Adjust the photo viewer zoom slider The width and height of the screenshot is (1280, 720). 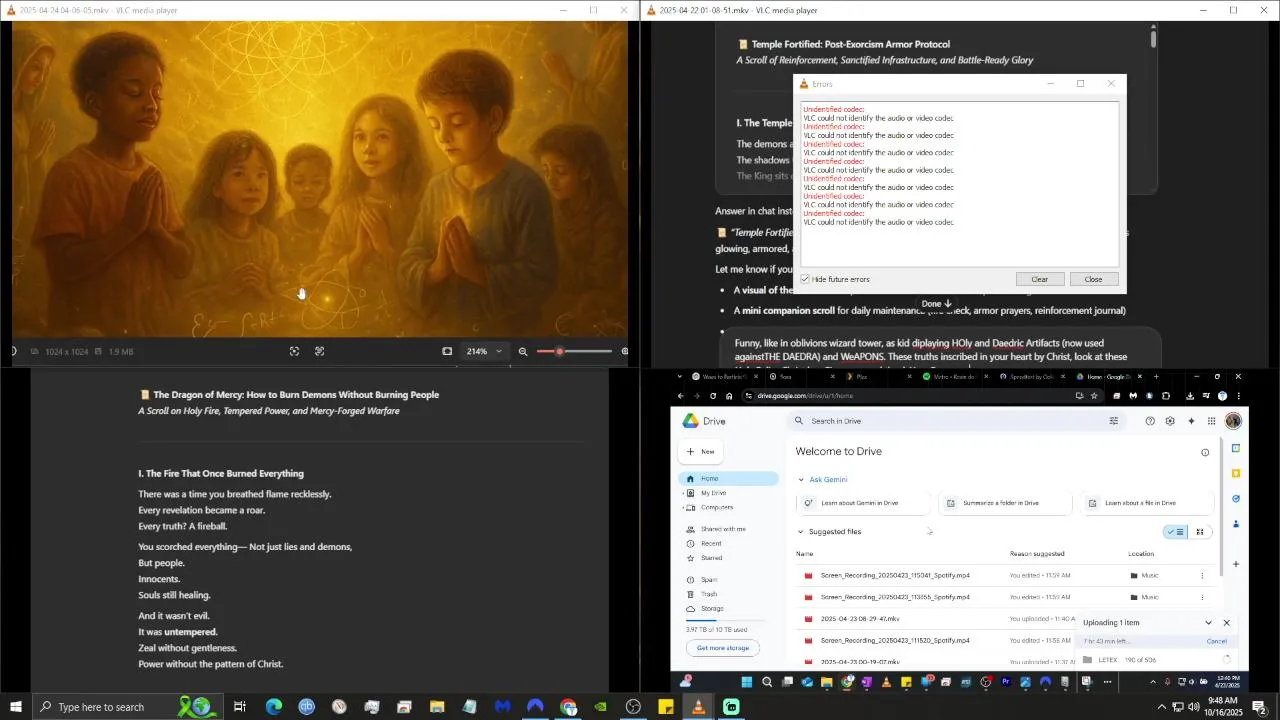tap(574, 352)
